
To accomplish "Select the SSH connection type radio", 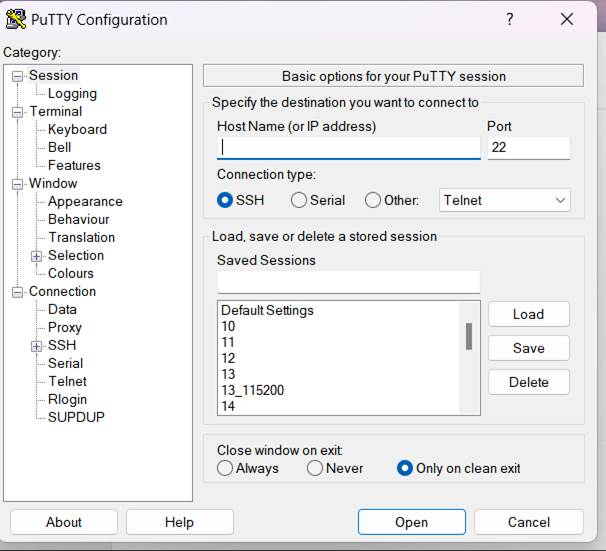I will point(225,200).
